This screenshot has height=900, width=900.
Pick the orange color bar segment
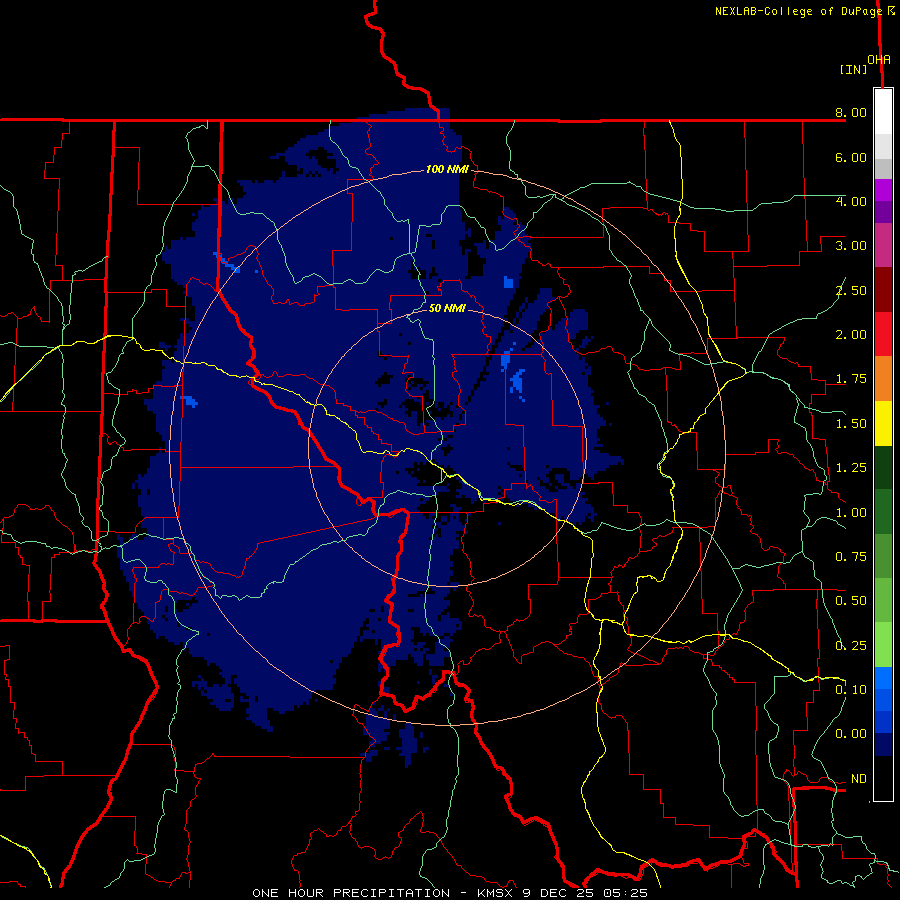tap(883, 379)
